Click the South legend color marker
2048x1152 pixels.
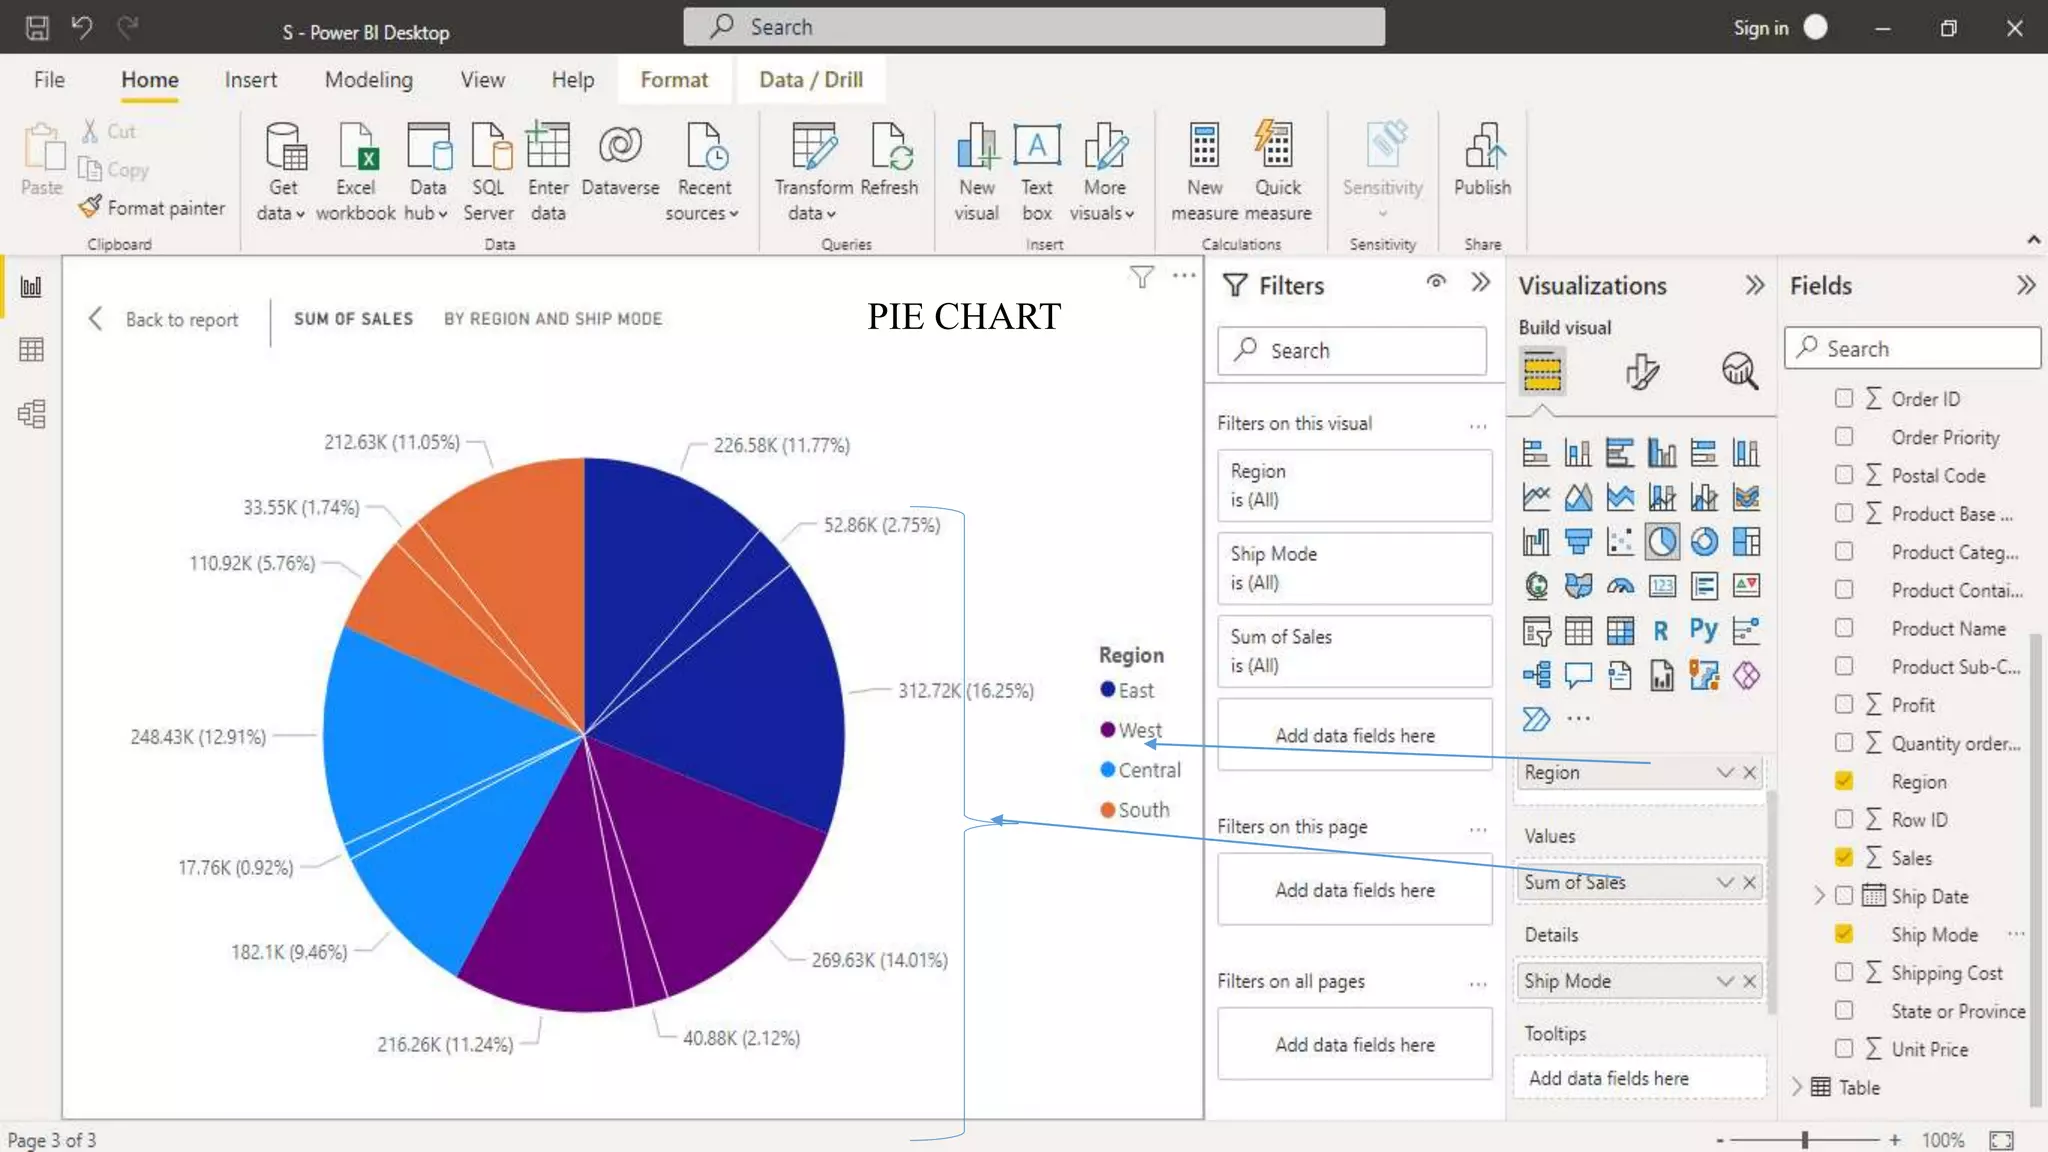tap(1107, 809)
